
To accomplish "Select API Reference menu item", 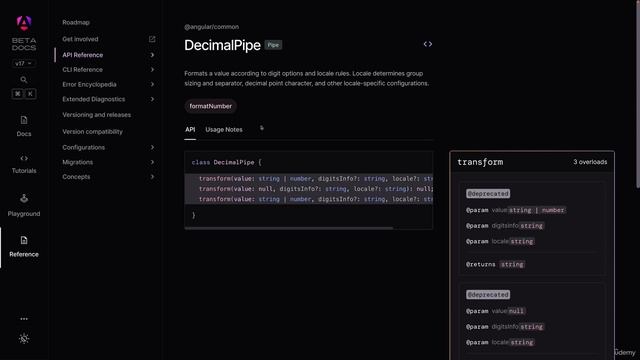I will pyautogui.click(x=82, y=55).
